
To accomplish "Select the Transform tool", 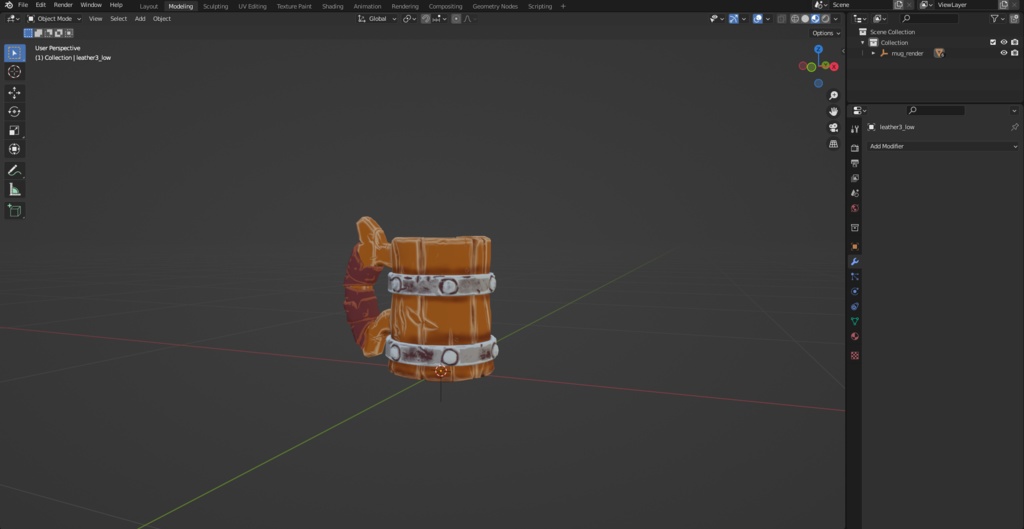I will pos(14,150).
